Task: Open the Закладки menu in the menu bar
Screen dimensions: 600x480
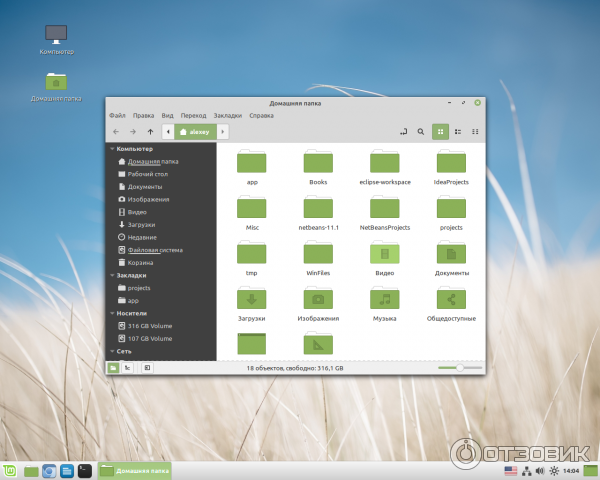Action: [x=227, y=115]
